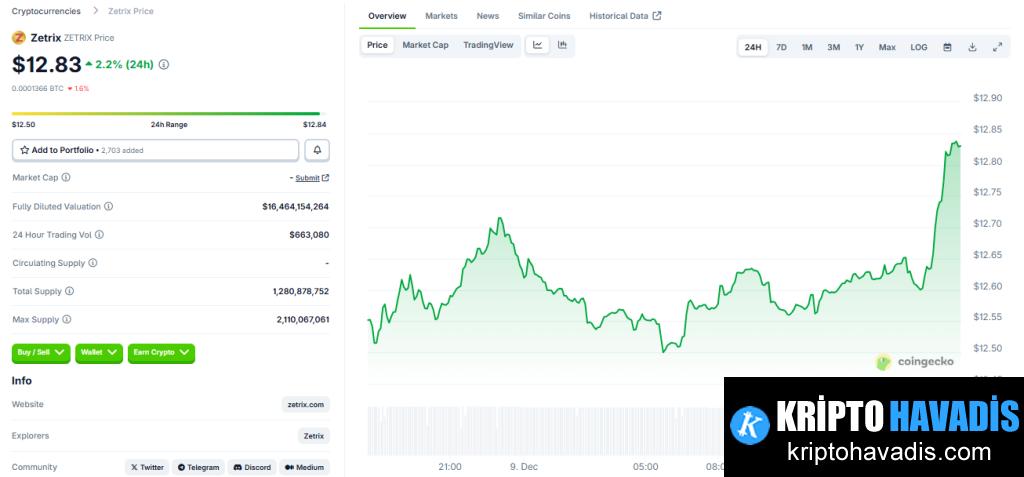The width and height of the screenshot is (1024, 477).
Task: Go to Cryptocurrencies breadcrumb
Action: 46,11
